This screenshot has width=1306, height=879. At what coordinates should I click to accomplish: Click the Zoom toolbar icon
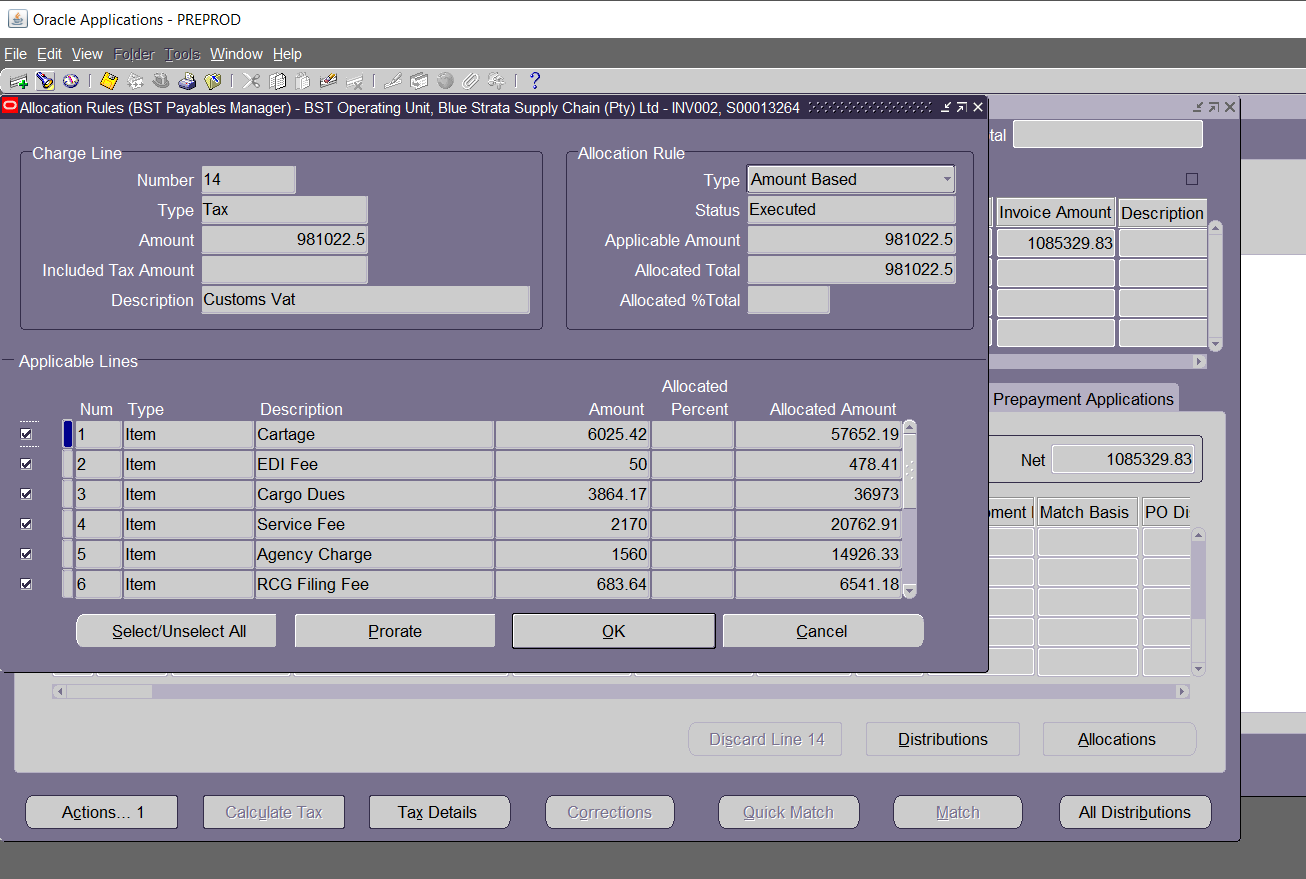(x=419, y=81)
